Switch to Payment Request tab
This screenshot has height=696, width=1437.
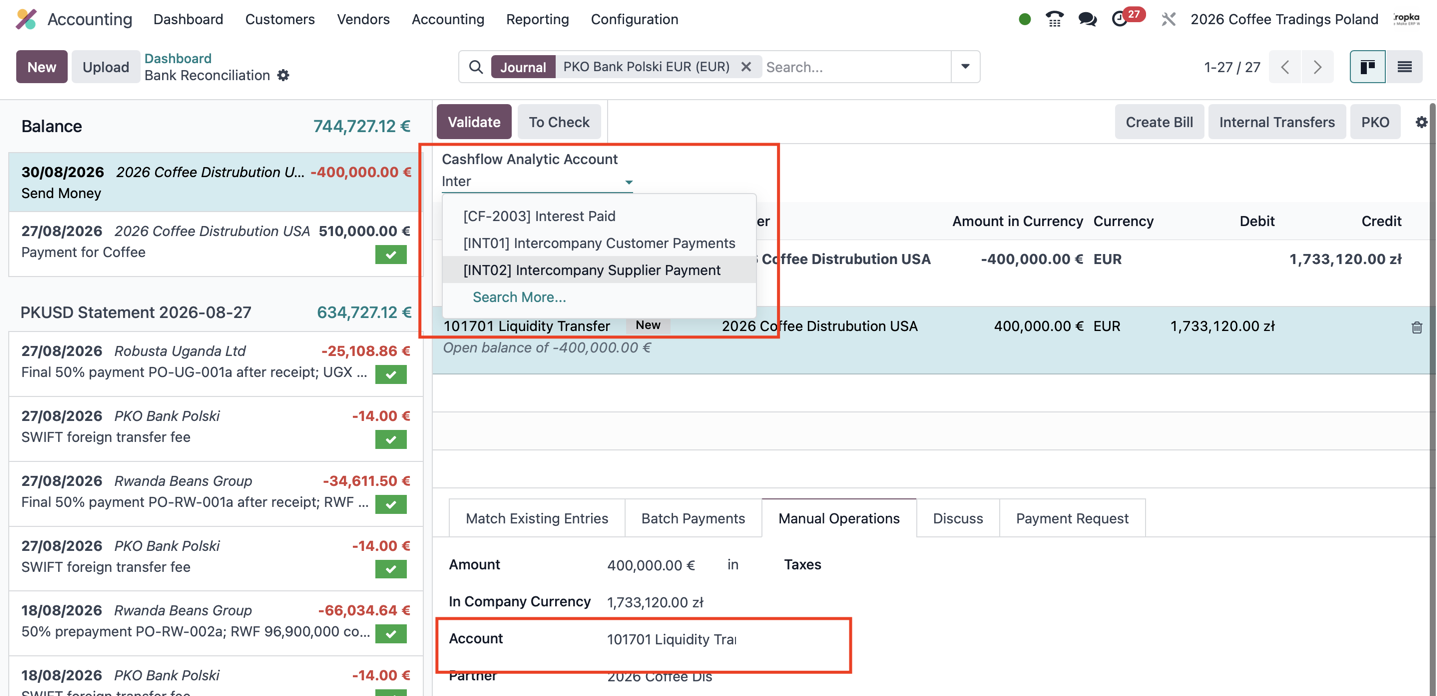pos(1072,518)
